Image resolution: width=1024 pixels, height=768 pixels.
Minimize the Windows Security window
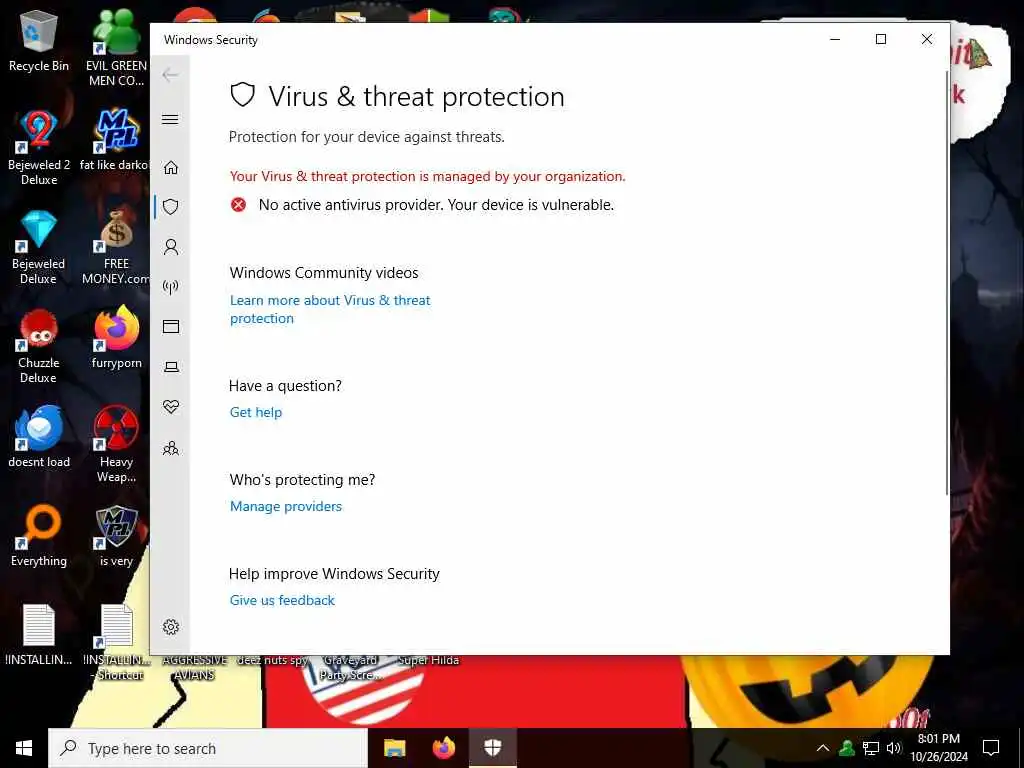(835, 39)
